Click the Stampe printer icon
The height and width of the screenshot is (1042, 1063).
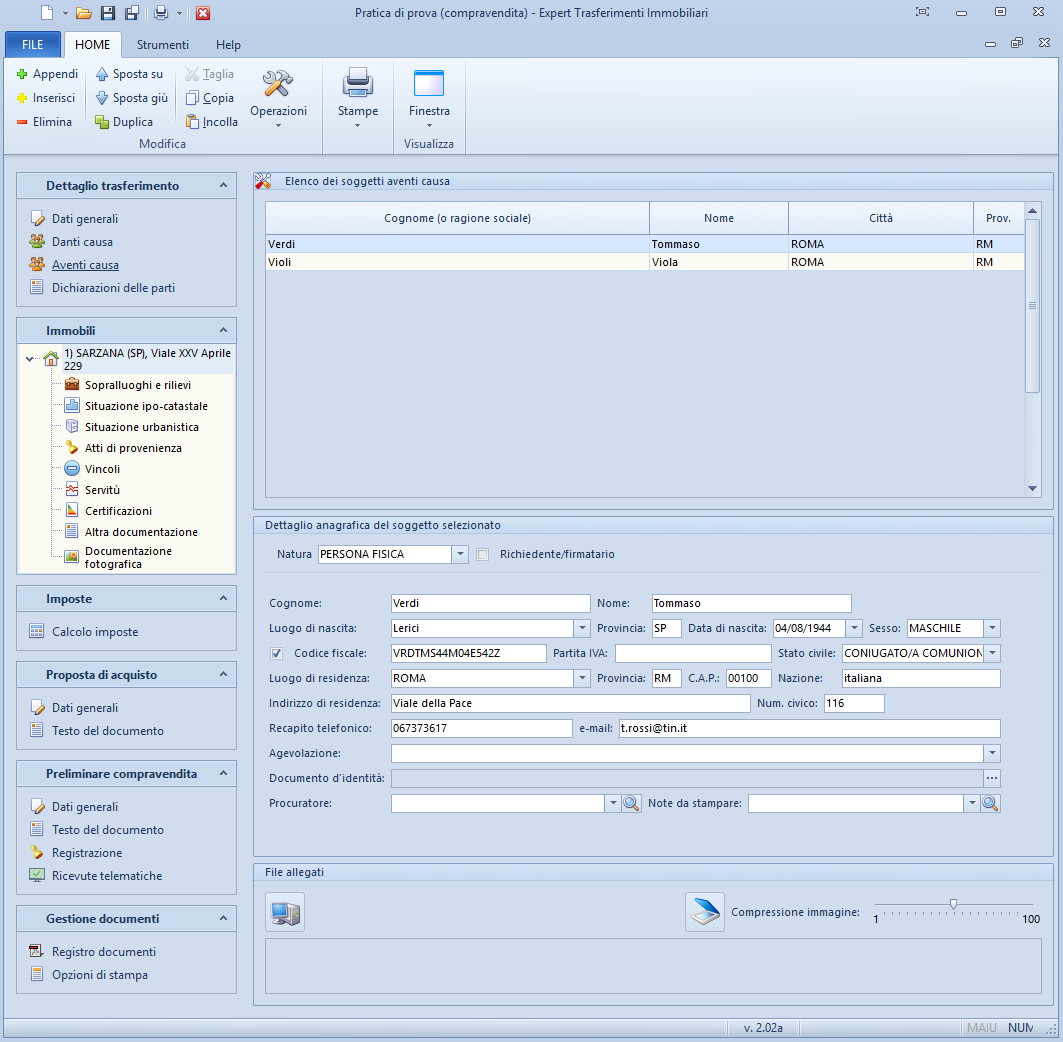pyautogui.click(x=357, y=84)
